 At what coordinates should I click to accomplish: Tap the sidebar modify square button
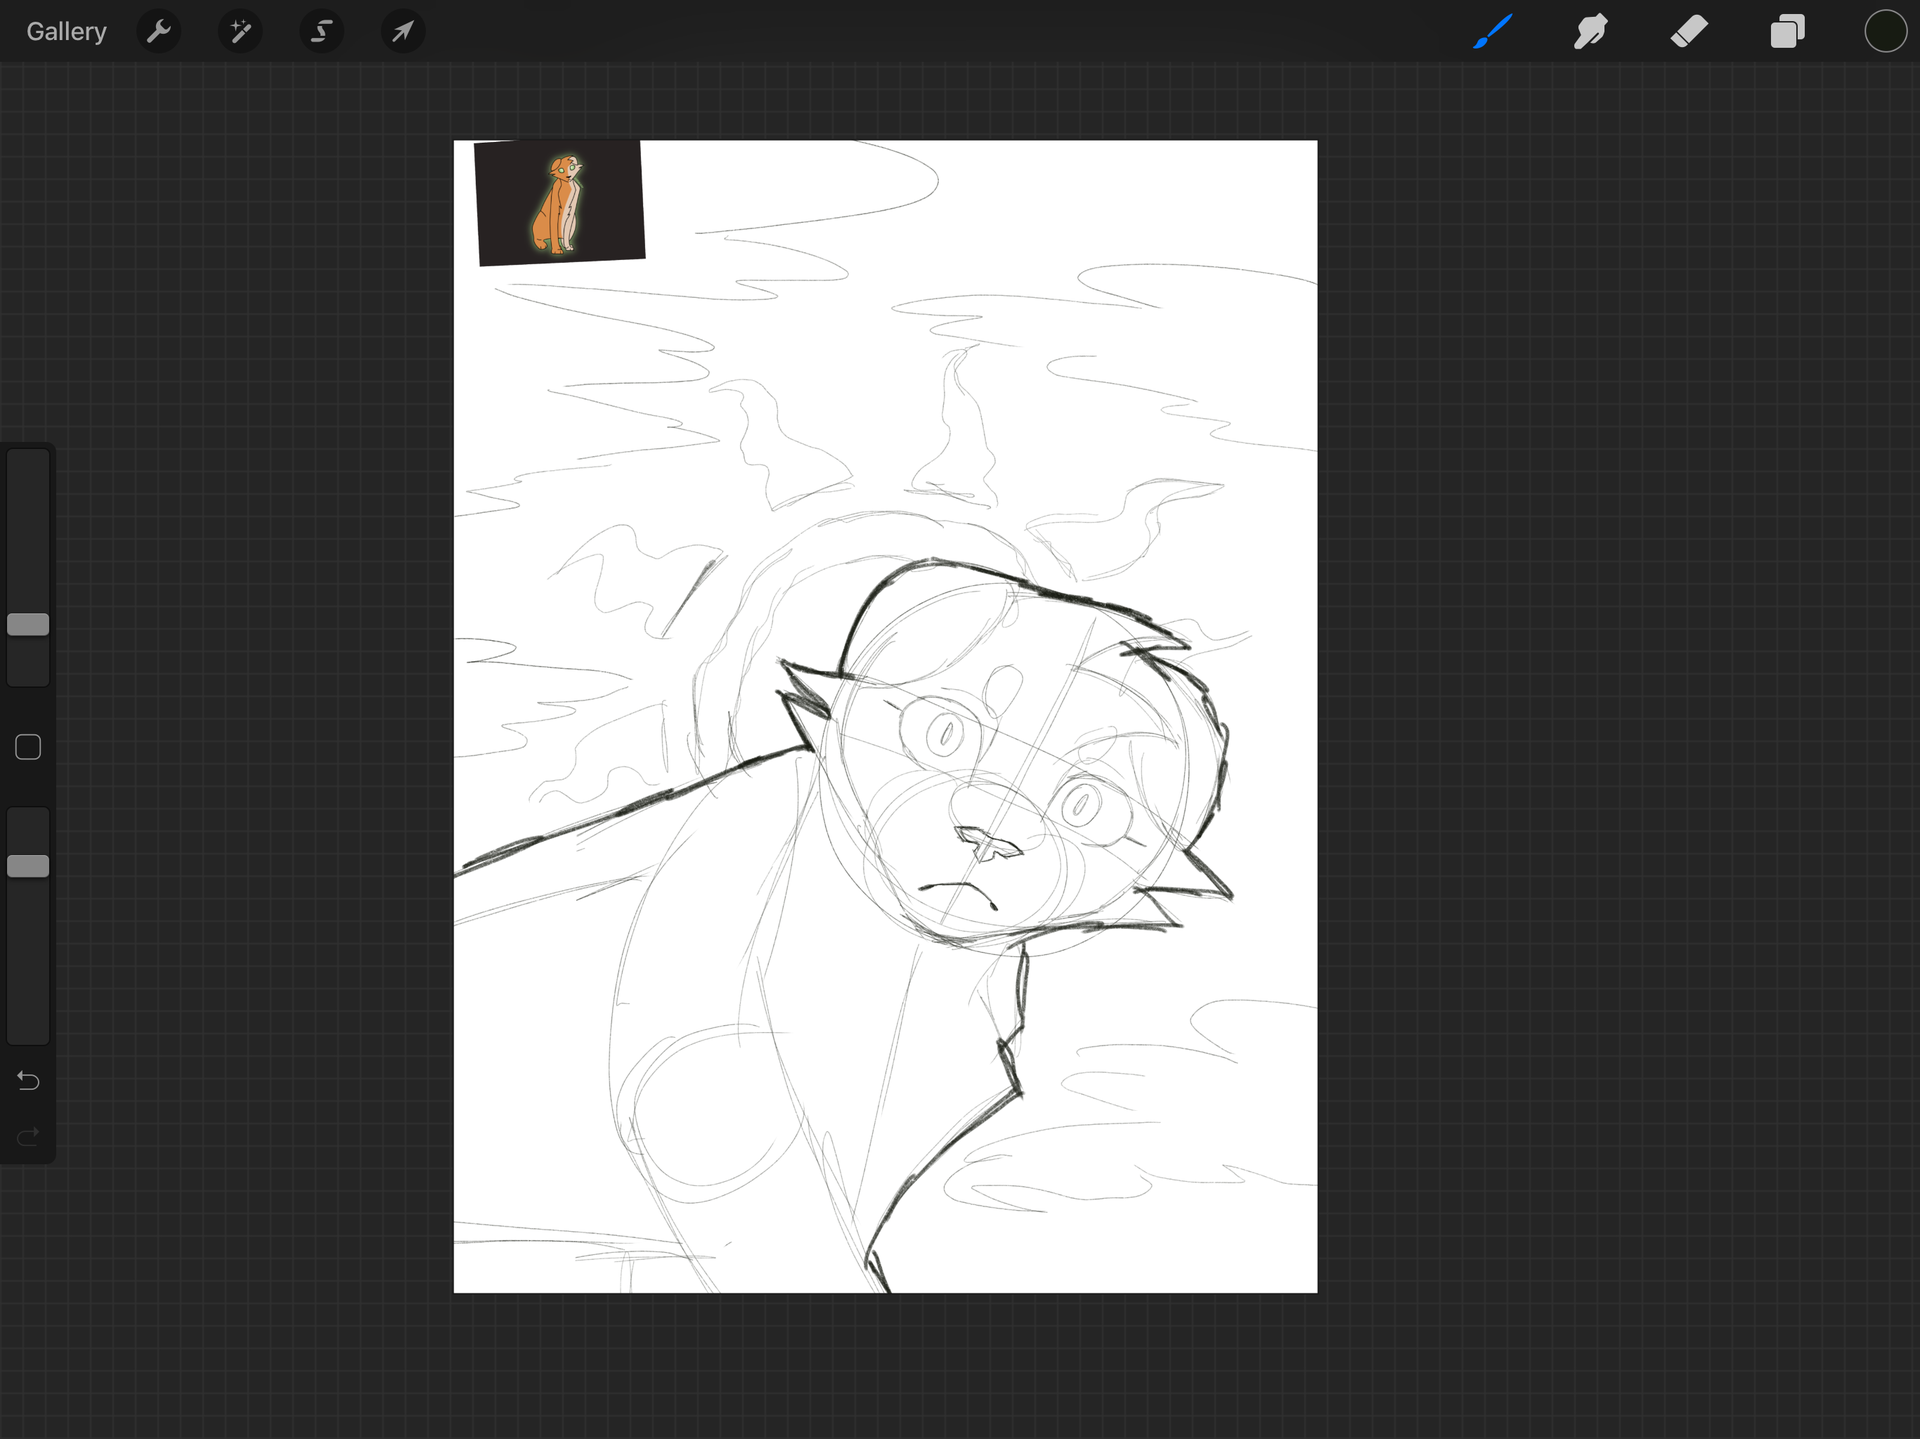tap(28, 747)
